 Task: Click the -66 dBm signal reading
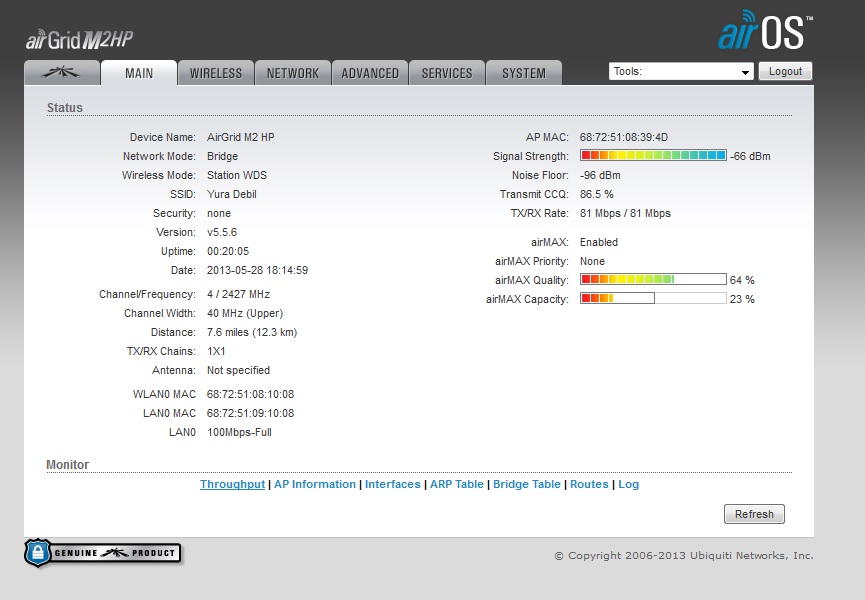click(750, 156)
